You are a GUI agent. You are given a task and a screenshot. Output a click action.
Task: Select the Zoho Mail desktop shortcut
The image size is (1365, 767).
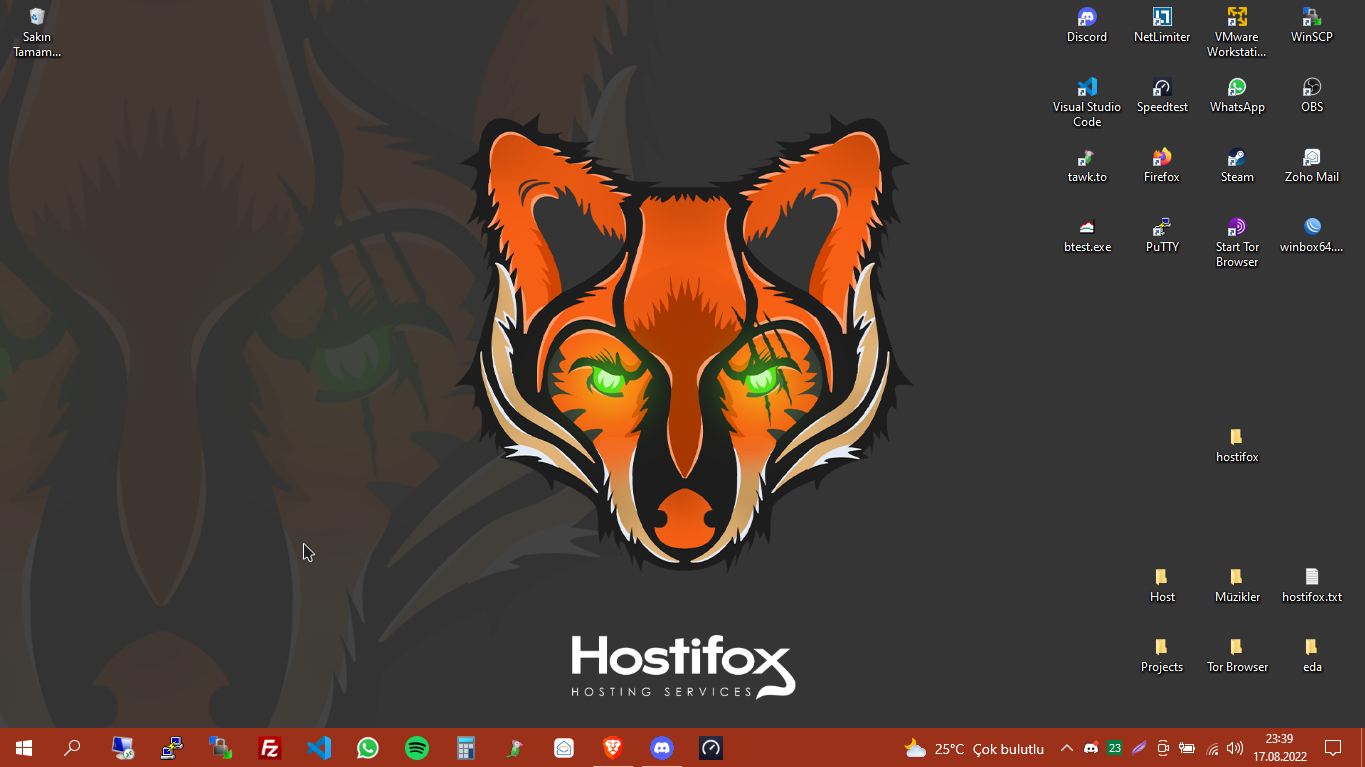1312,166
